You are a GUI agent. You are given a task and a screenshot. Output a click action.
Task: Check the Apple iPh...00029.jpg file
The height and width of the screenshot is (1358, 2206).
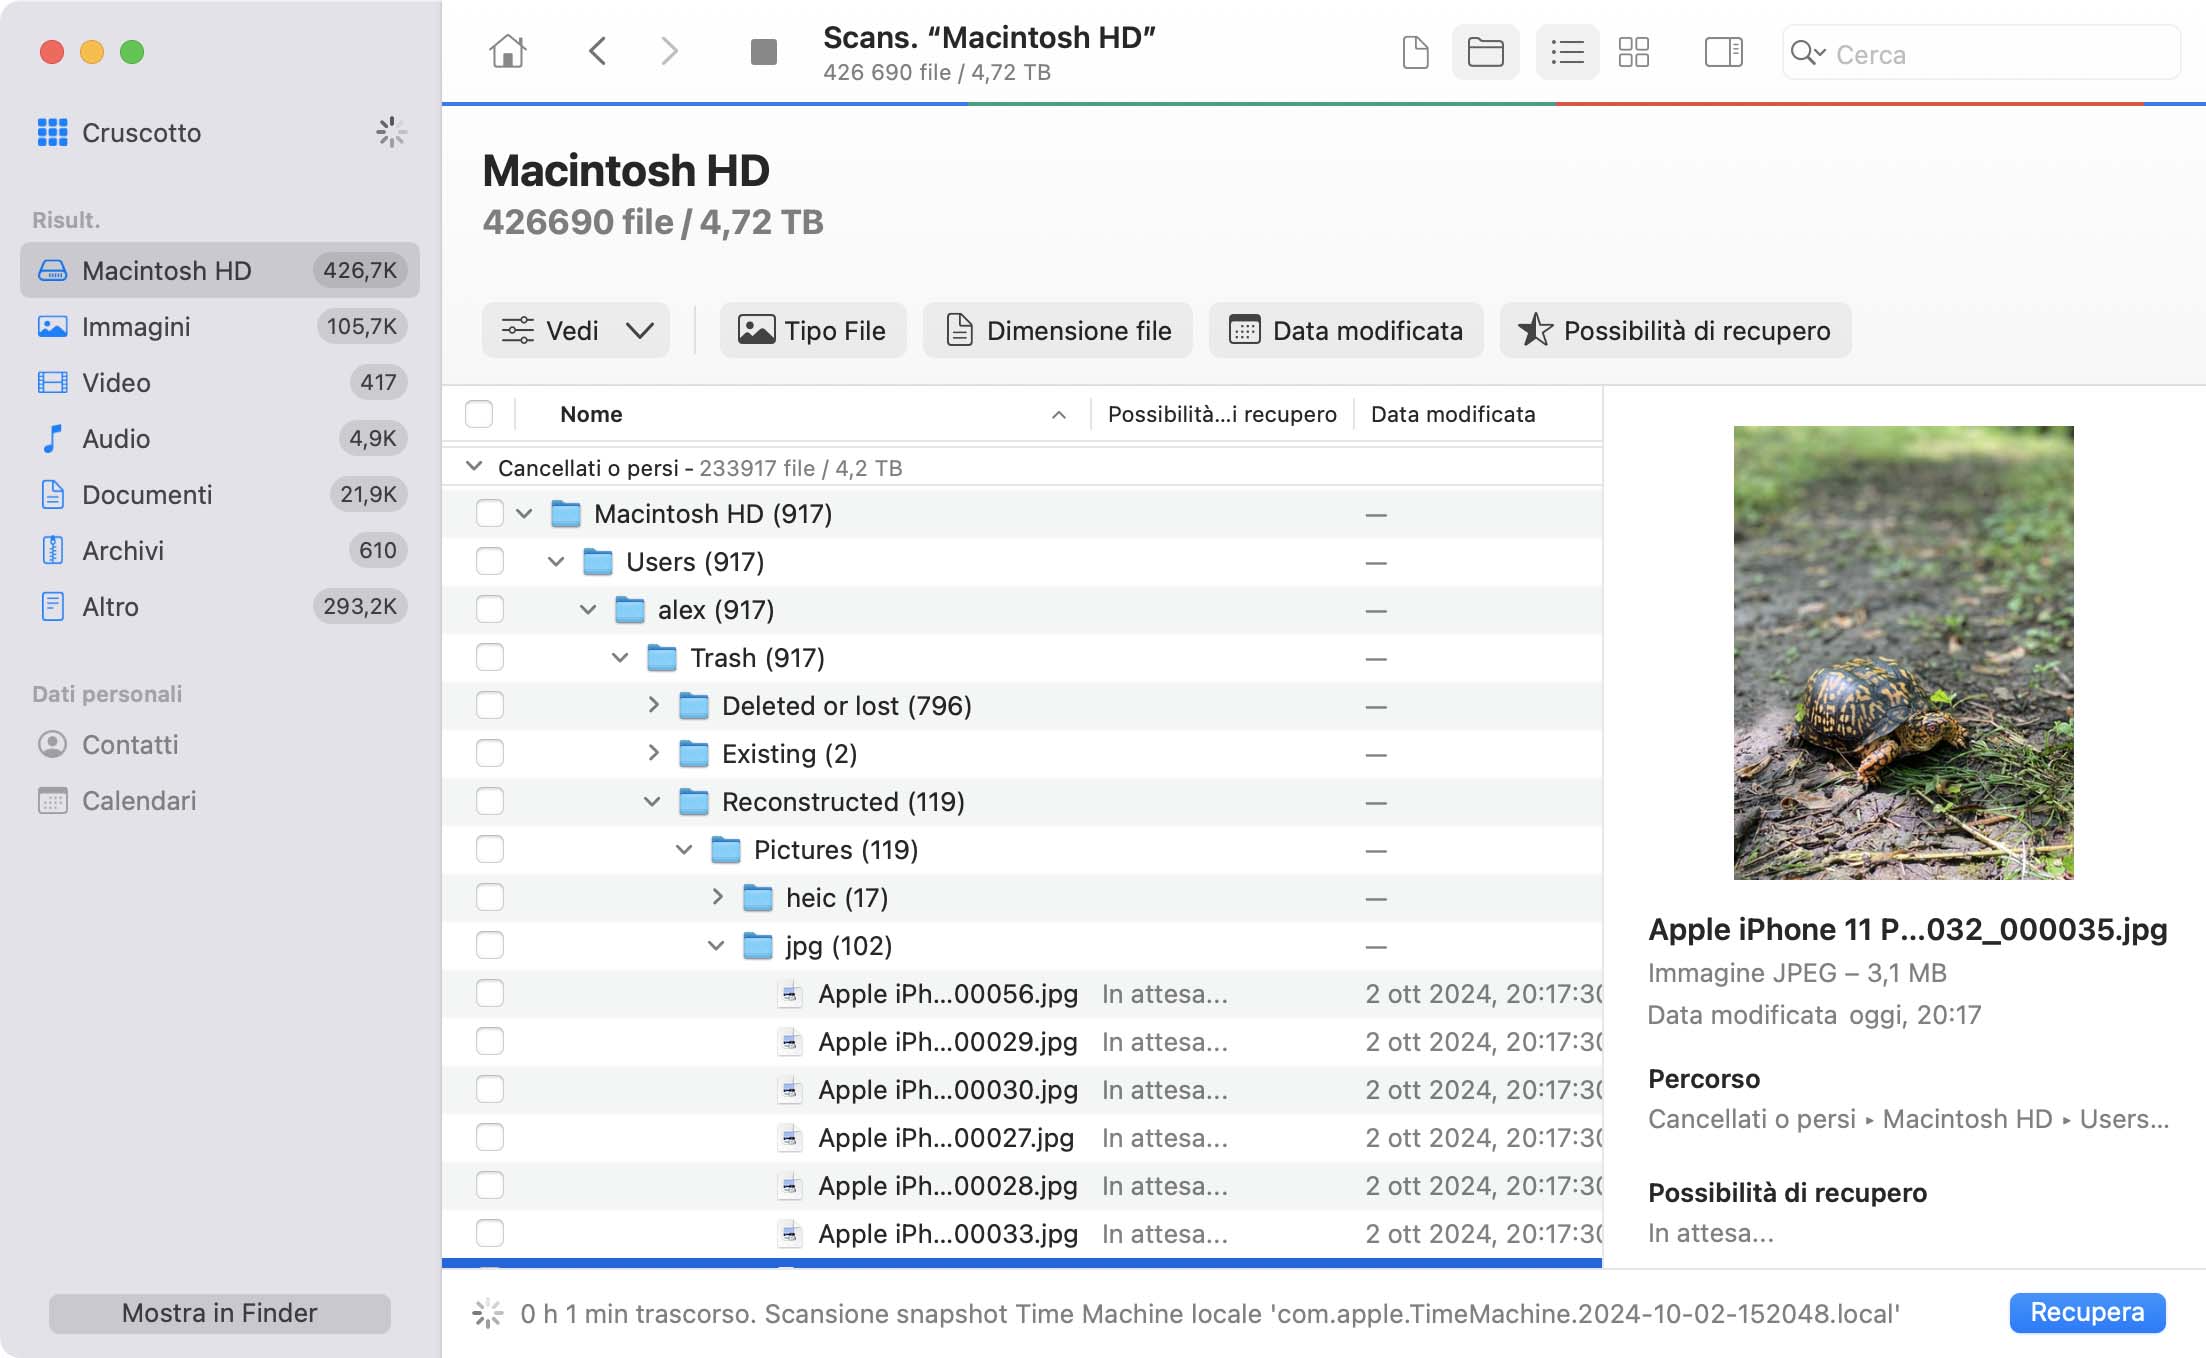[490, 1042]
